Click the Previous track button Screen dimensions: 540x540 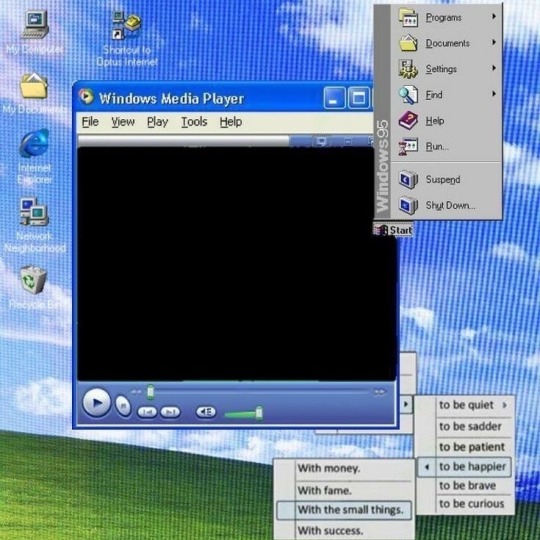(x=147, y=412)
